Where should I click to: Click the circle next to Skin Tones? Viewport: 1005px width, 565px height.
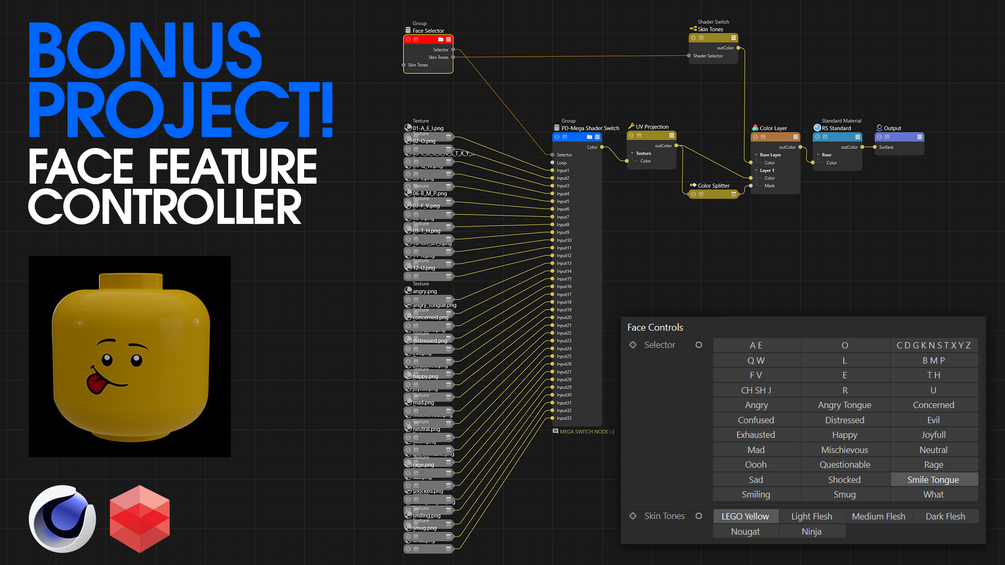(699, 516)
